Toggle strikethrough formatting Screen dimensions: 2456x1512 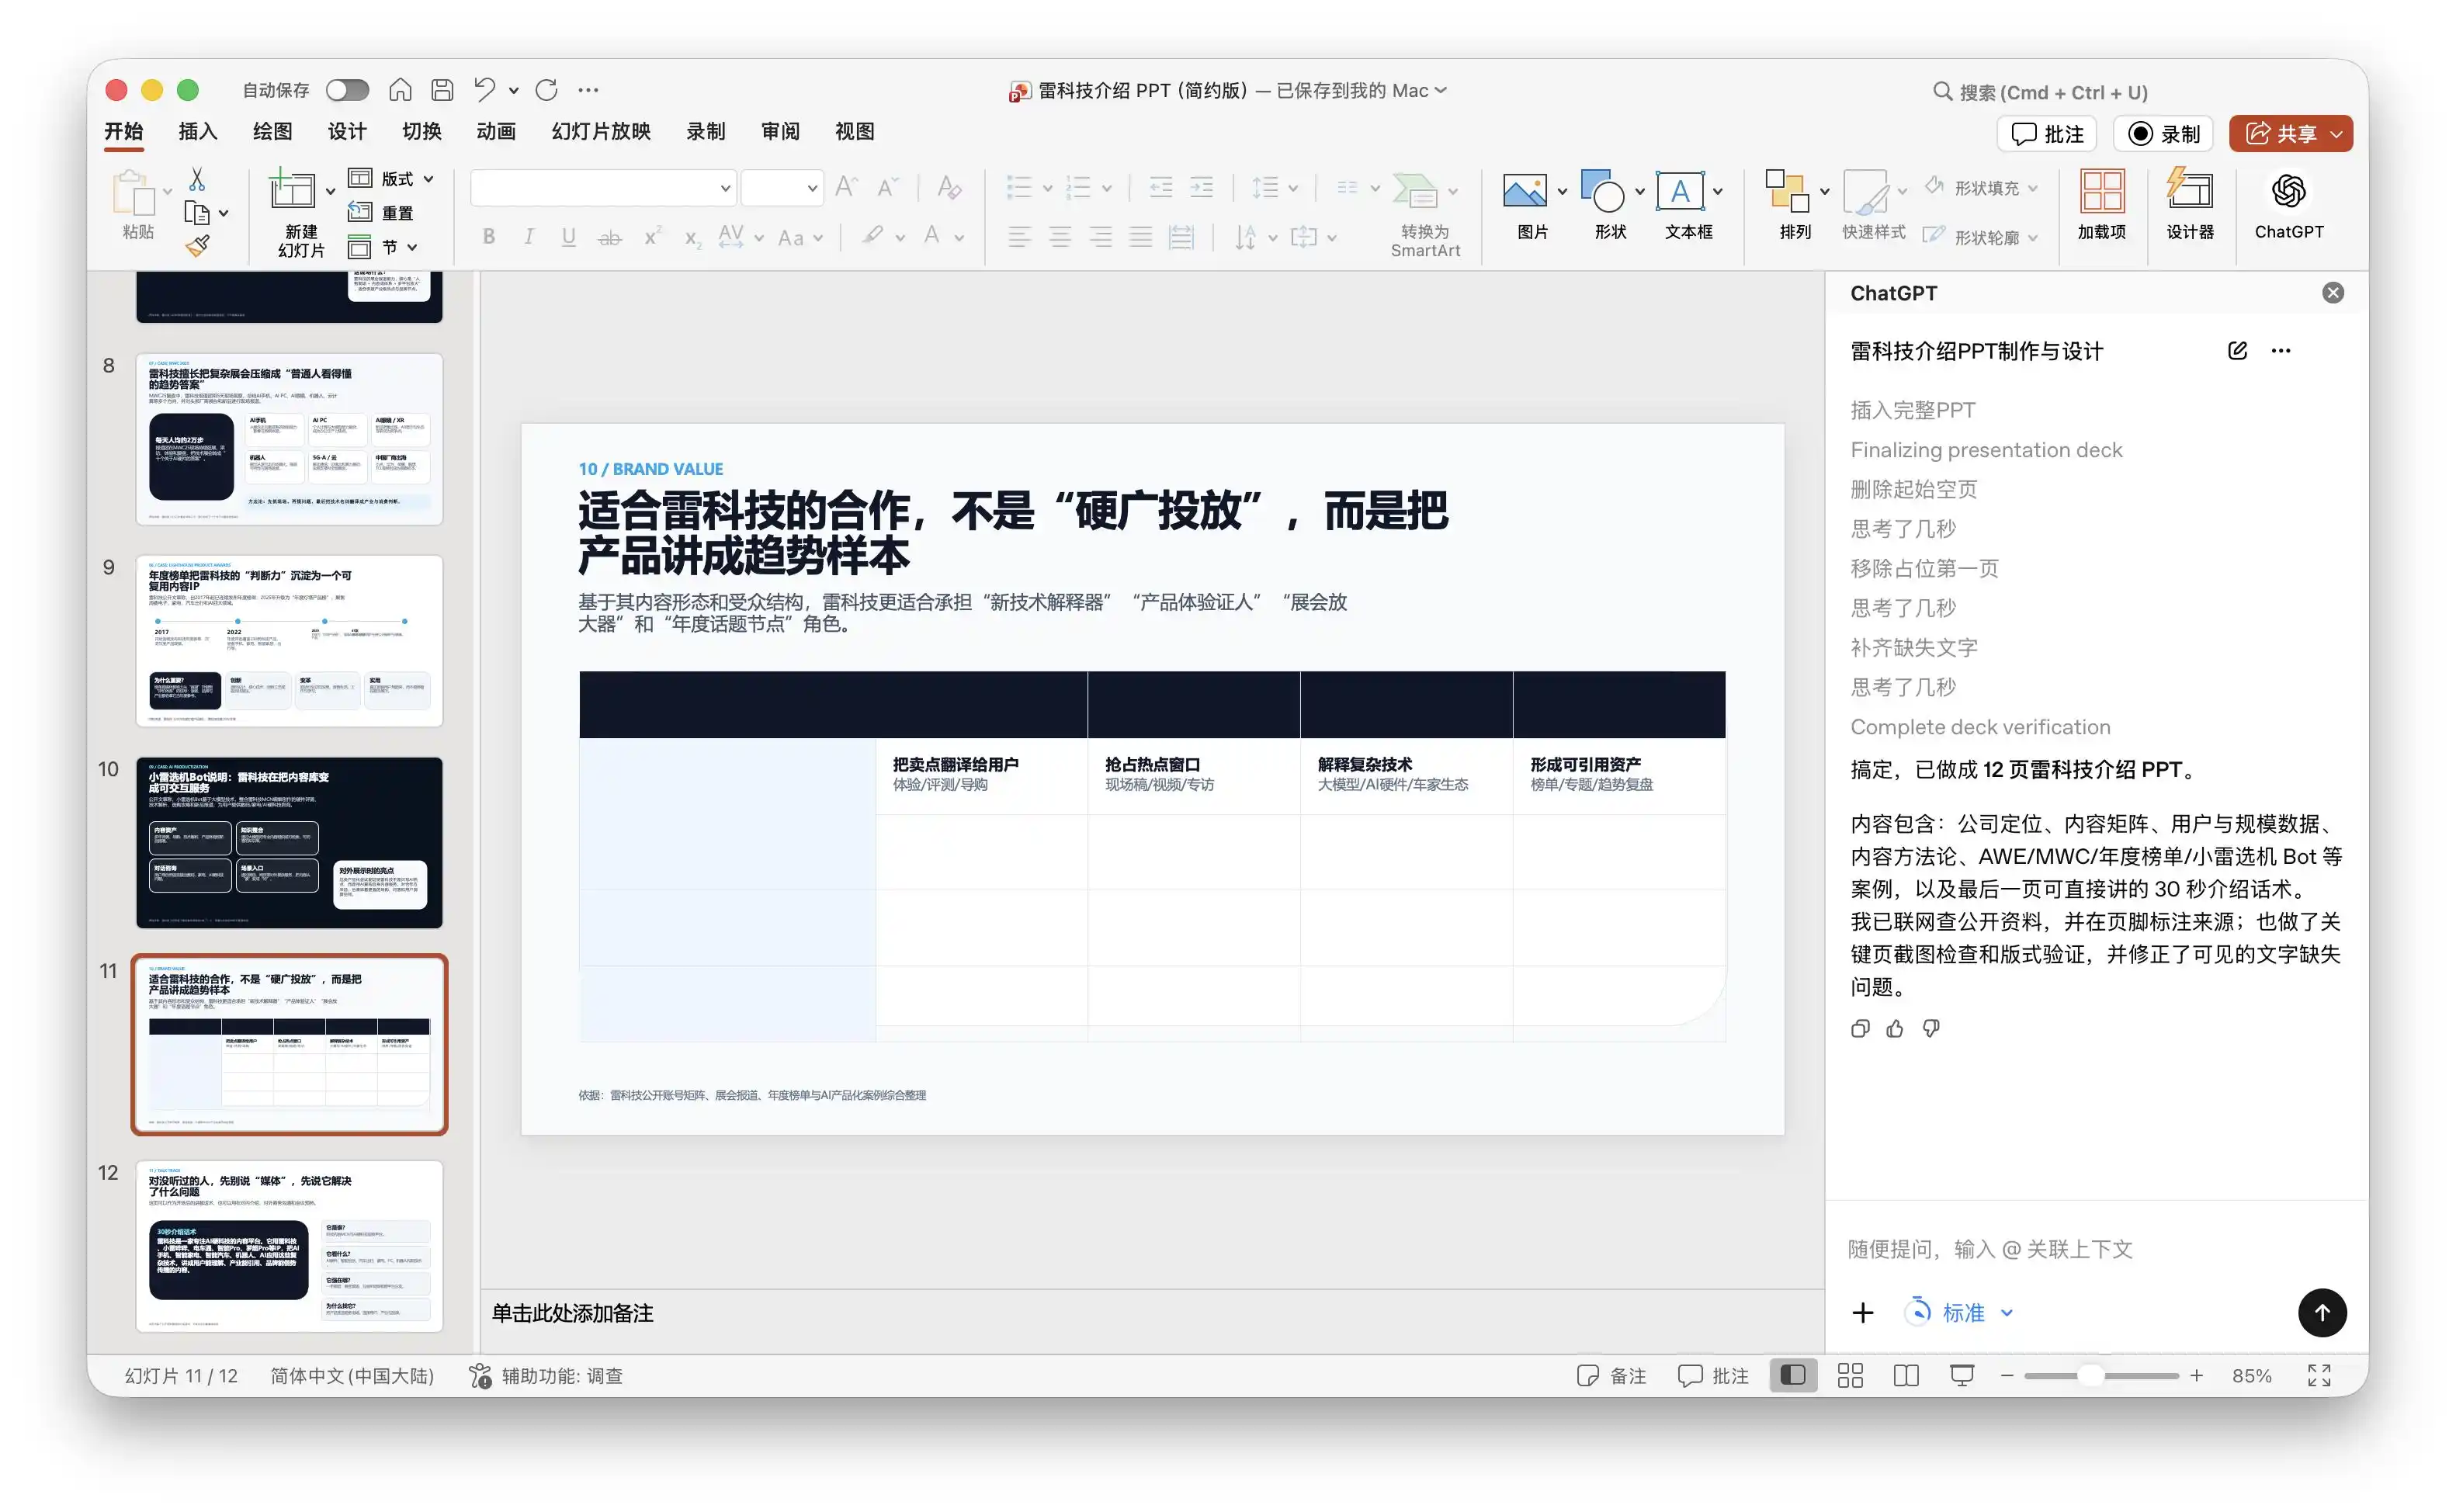click(609, 237)
